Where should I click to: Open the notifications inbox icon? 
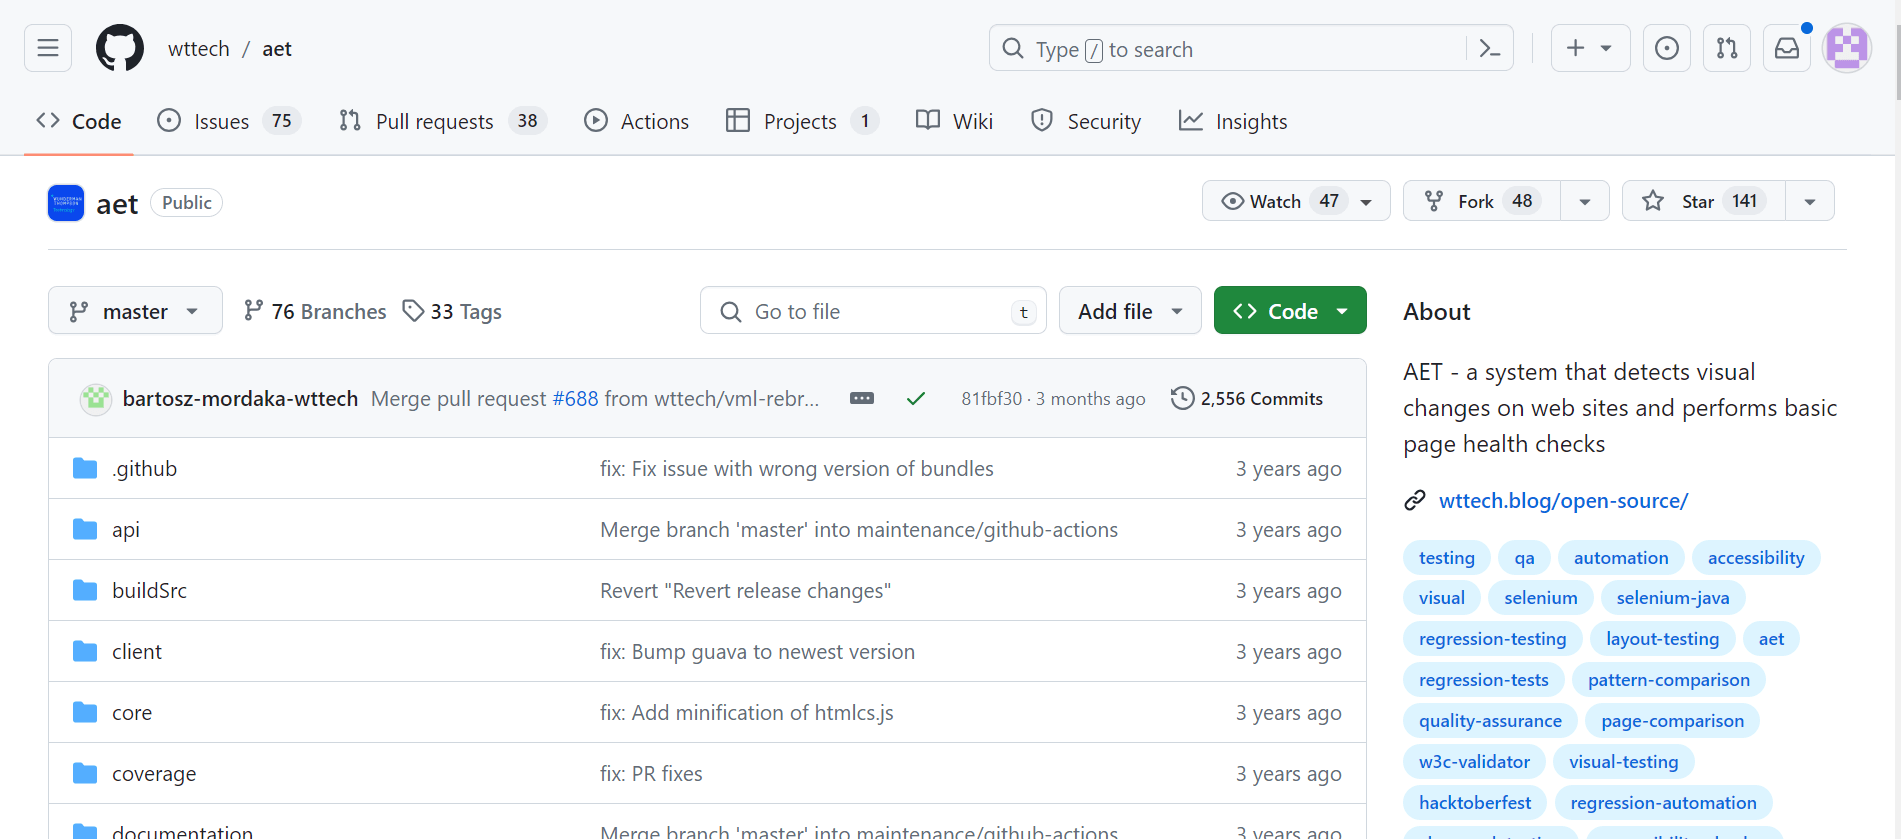pos(1787,48)
